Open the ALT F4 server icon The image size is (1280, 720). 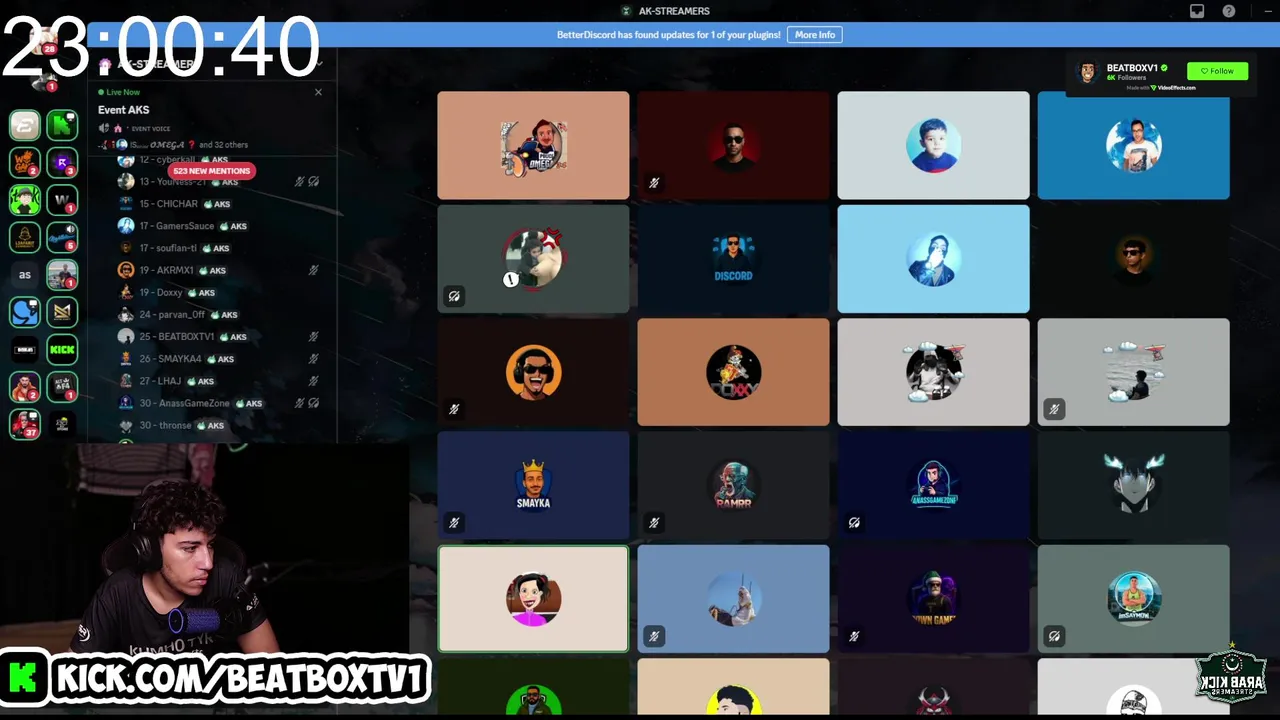tap(62, 387)
